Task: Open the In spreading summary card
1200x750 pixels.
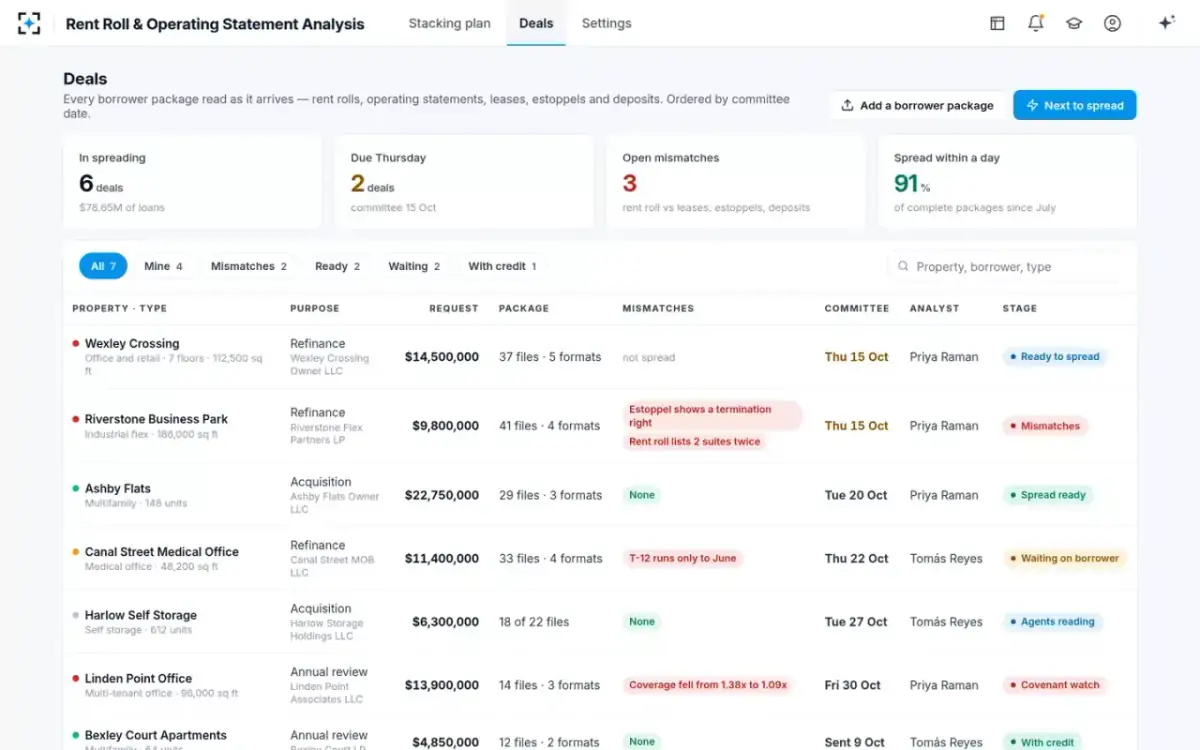Action: 192,182
